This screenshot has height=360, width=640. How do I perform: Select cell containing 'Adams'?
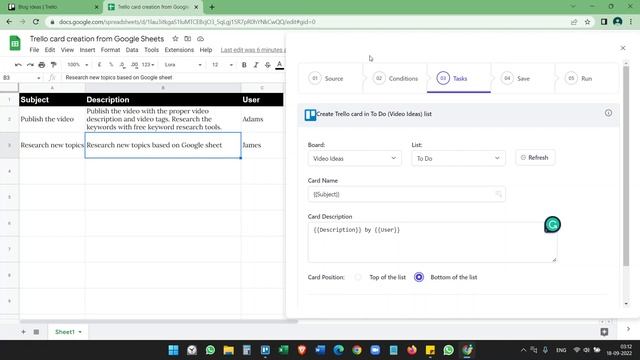262,119
